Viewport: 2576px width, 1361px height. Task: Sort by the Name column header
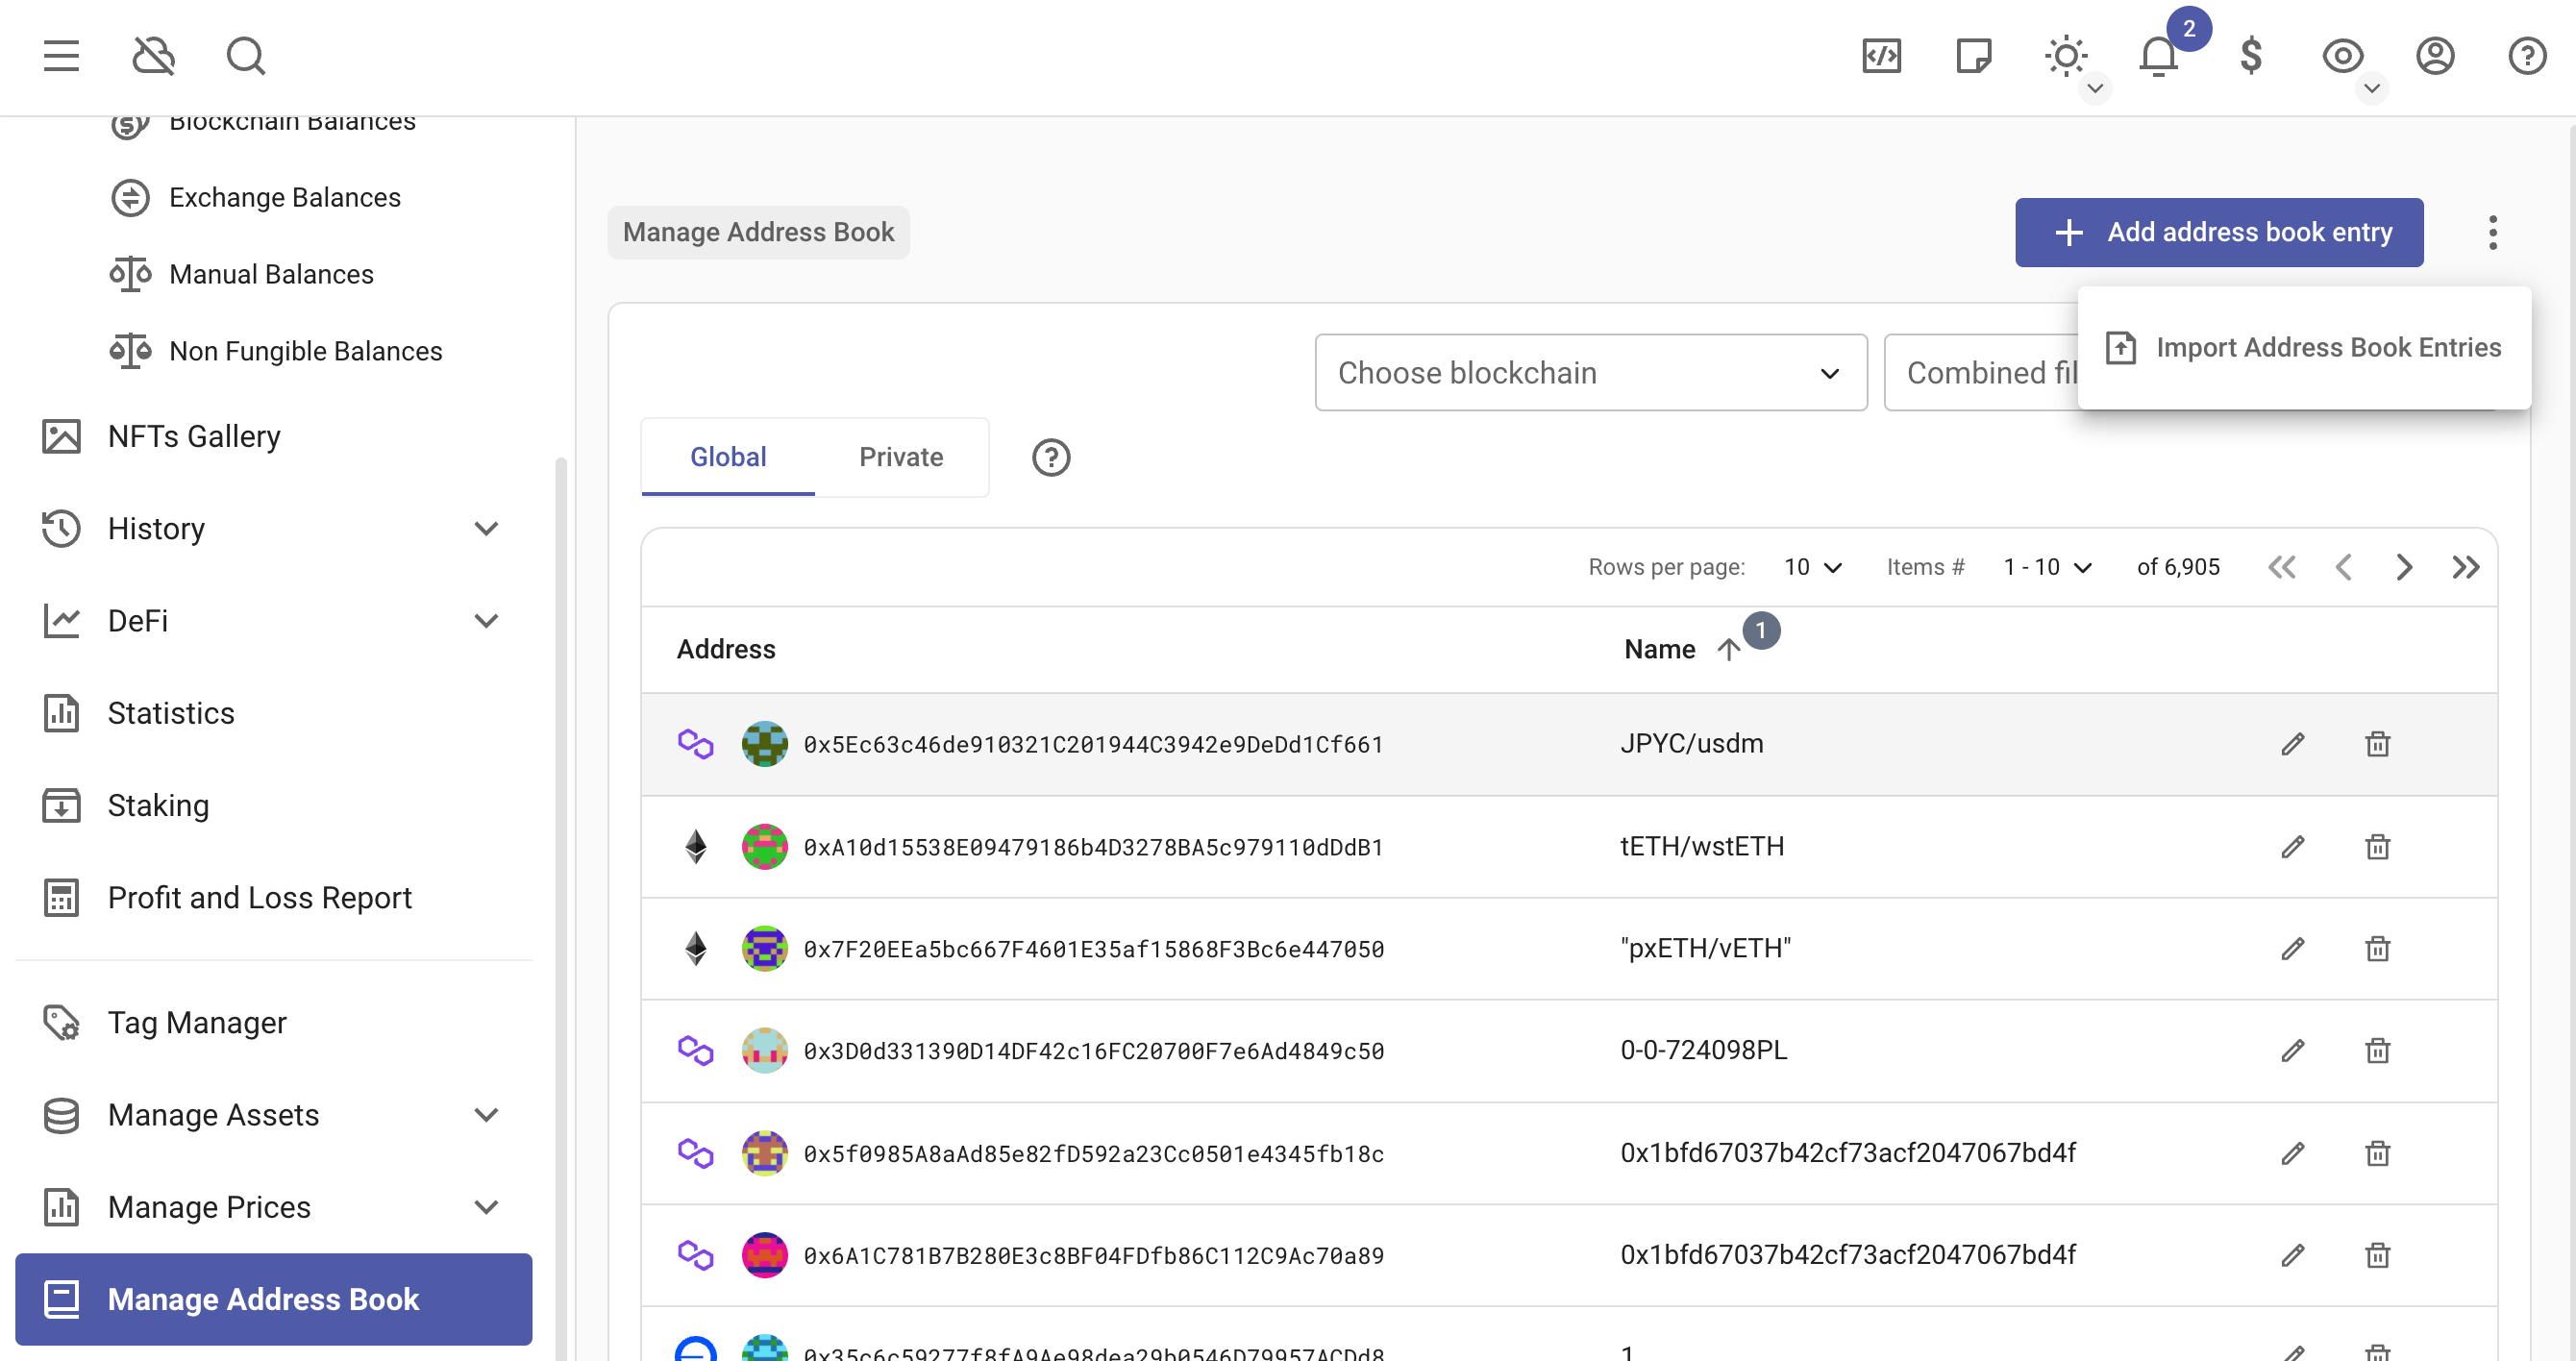[x=1660, y=649]
